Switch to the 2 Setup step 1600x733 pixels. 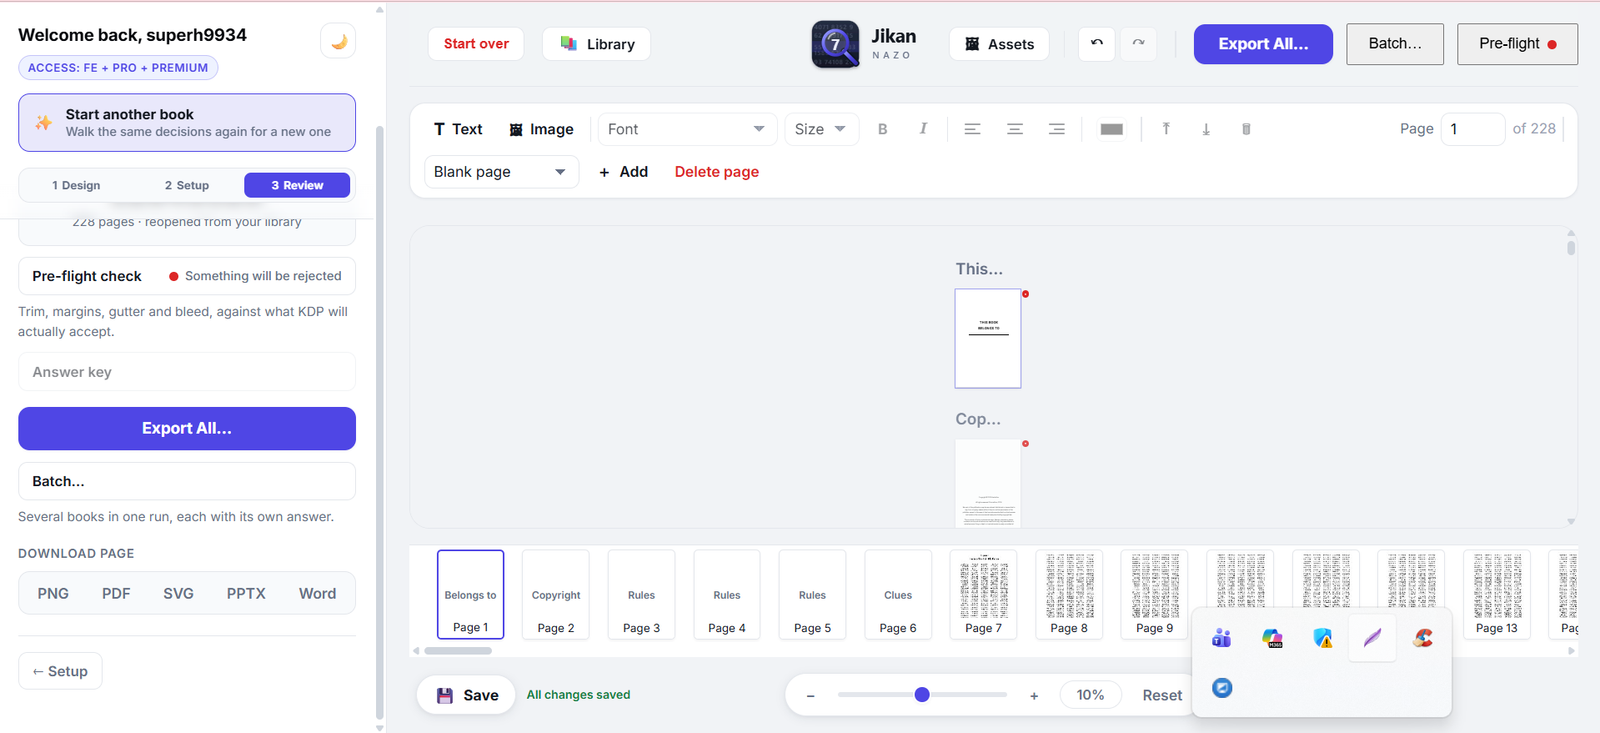coord(187,185)
